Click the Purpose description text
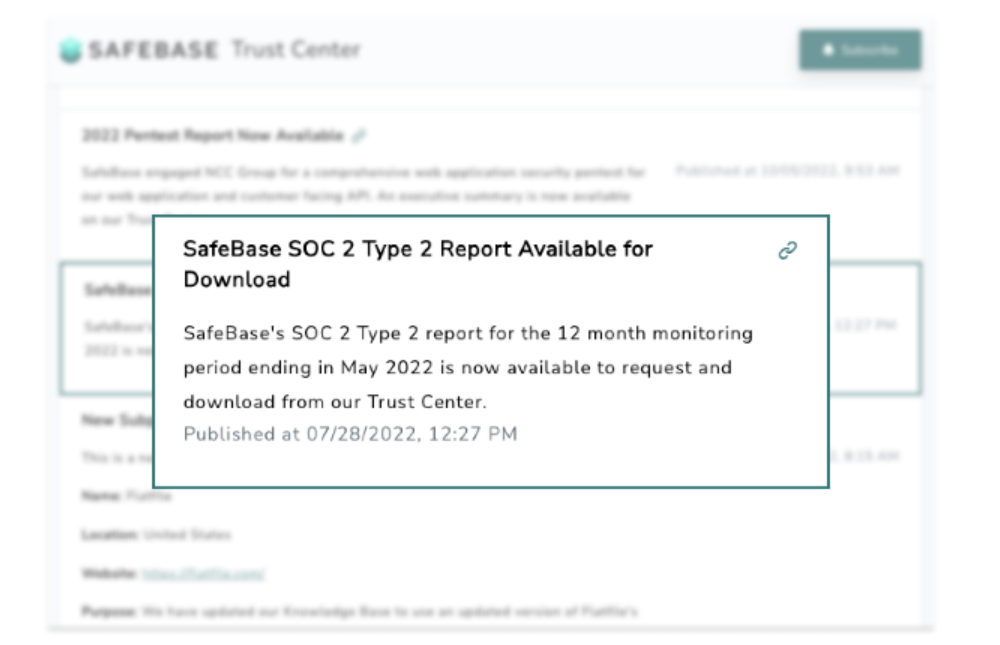Screen dimensions: 1000x645 click(360, 612)
